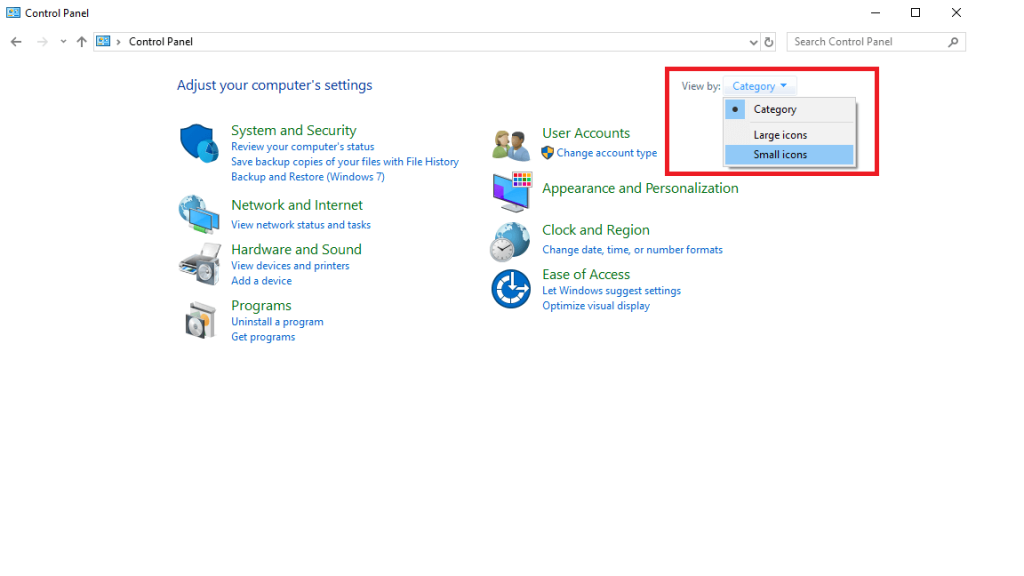This screenshot has height=576, width=1024.
Task: Click Change date, time, or number formats
Action: tap(632, 249)
